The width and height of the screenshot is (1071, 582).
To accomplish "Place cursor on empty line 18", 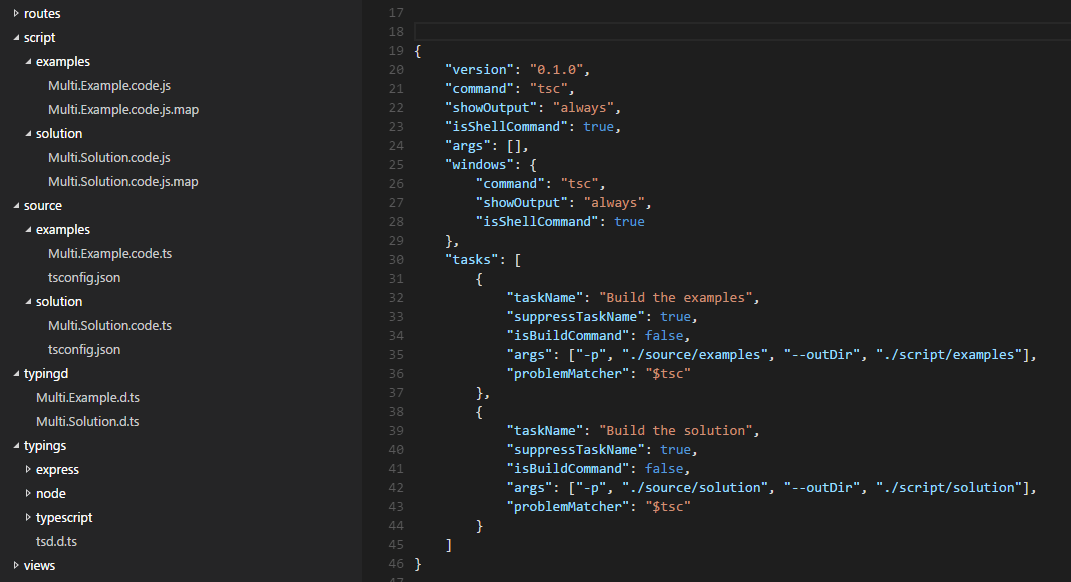I will point(700,31).
